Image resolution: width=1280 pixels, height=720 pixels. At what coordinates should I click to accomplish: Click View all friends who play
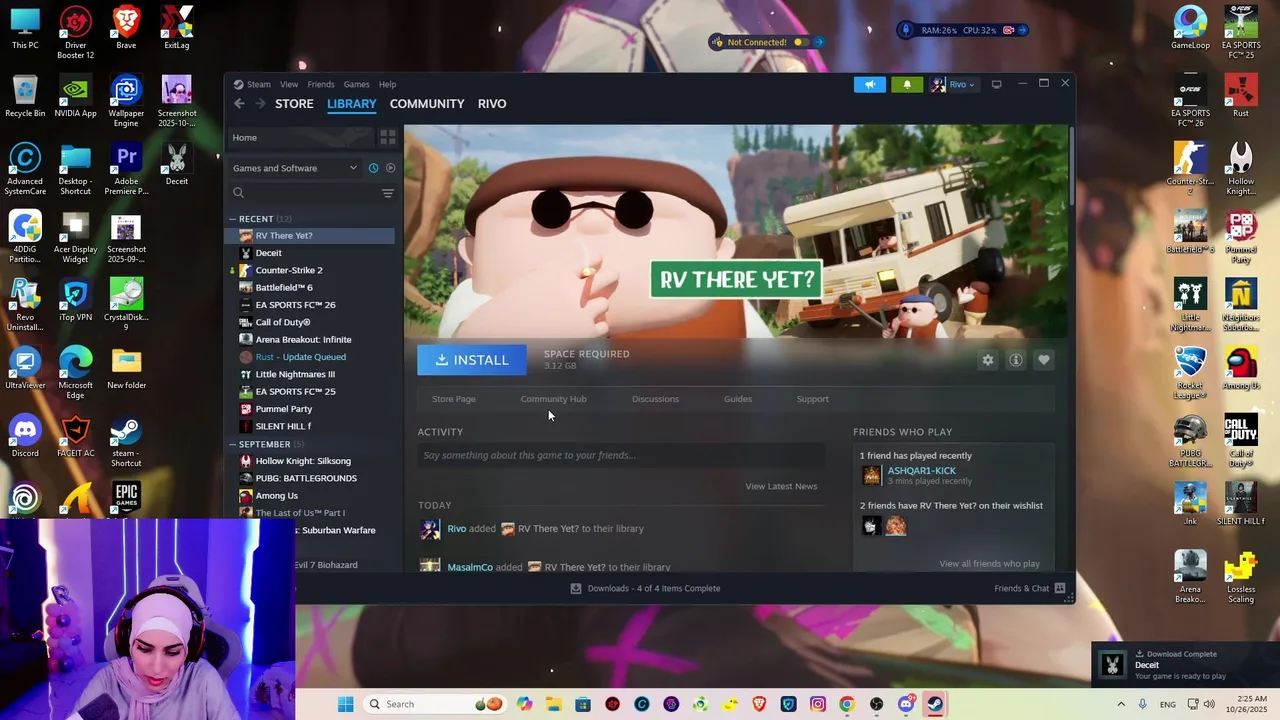pyautogui.click(x=989, y=564)
